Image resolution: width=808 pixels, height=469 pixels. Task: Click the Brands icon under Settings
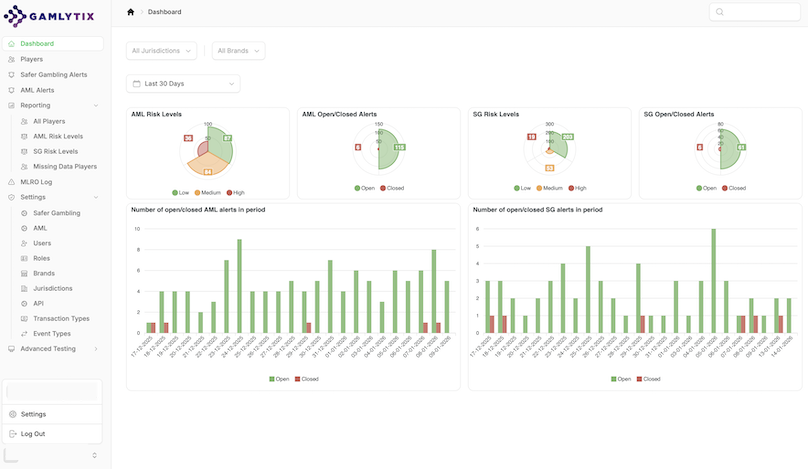[23, 273]
